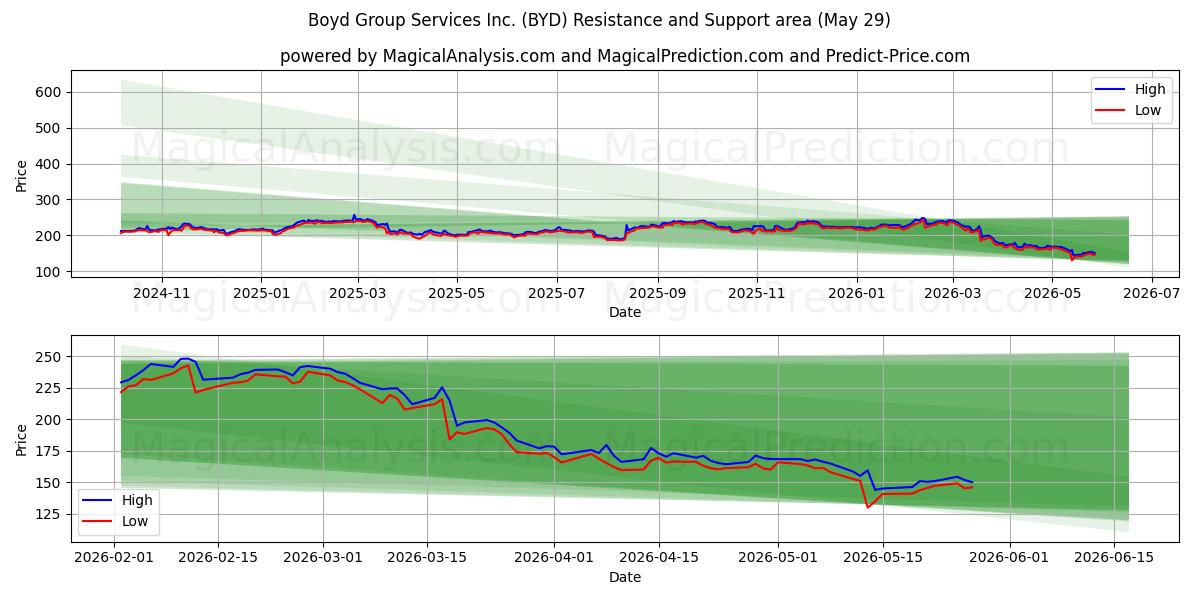
Task: Click top chart date tick 2024-11
Action: tap(161, 294)
